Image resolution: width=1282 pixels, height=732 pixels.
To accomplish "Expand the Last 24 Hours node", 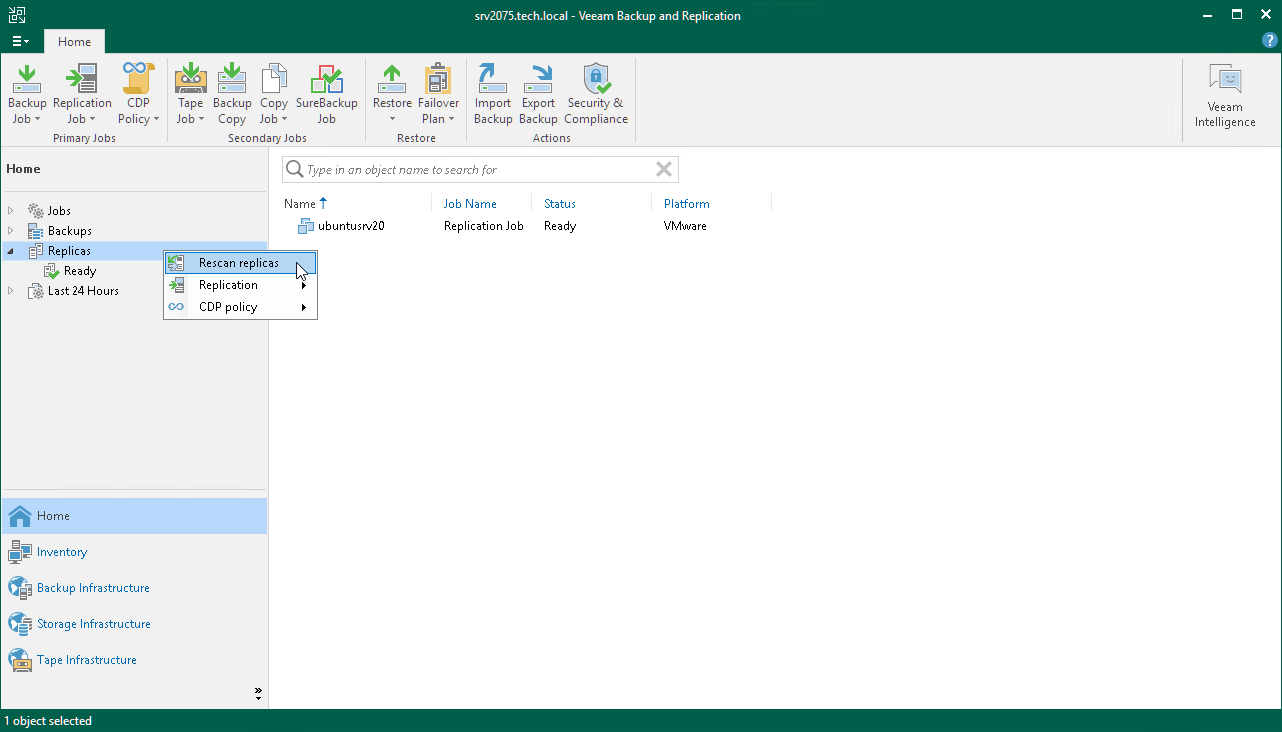I will [11, 291].
